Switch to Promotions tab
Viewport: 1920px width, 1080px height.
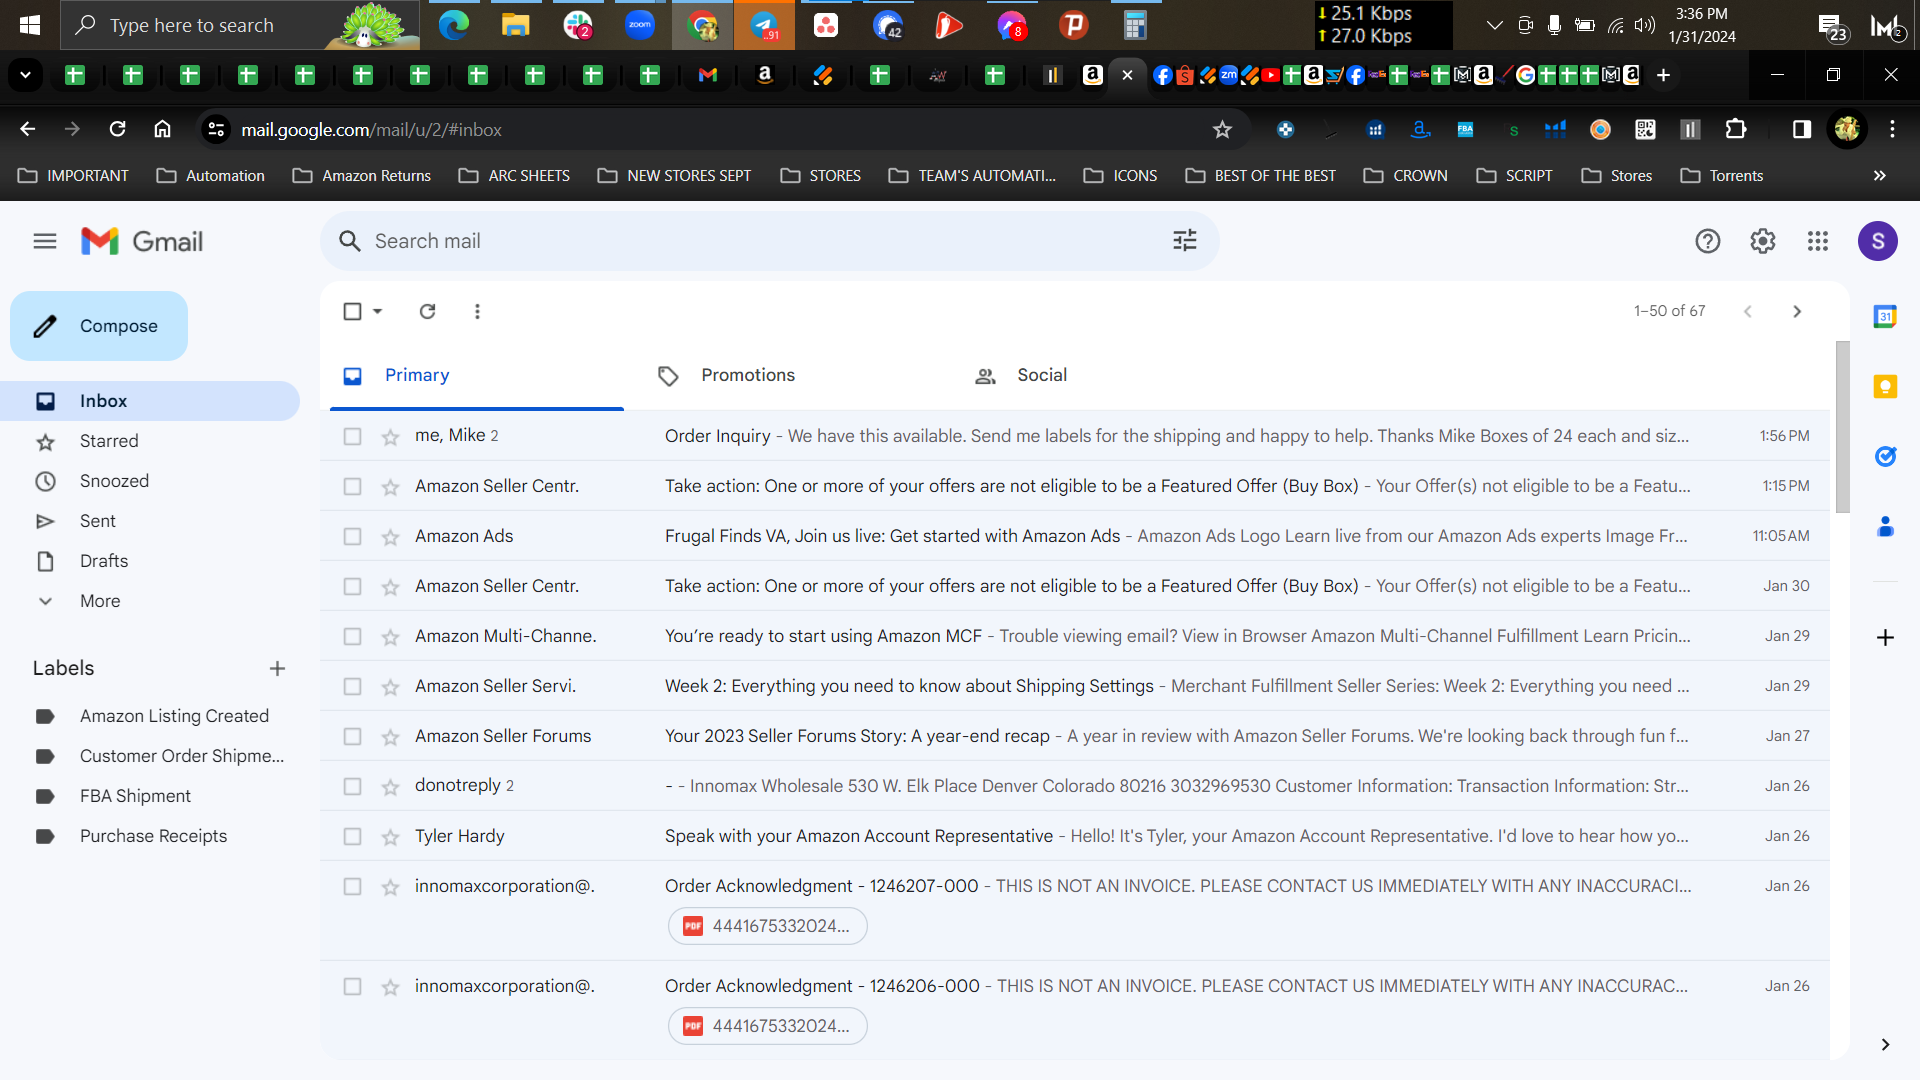point(748,375)
